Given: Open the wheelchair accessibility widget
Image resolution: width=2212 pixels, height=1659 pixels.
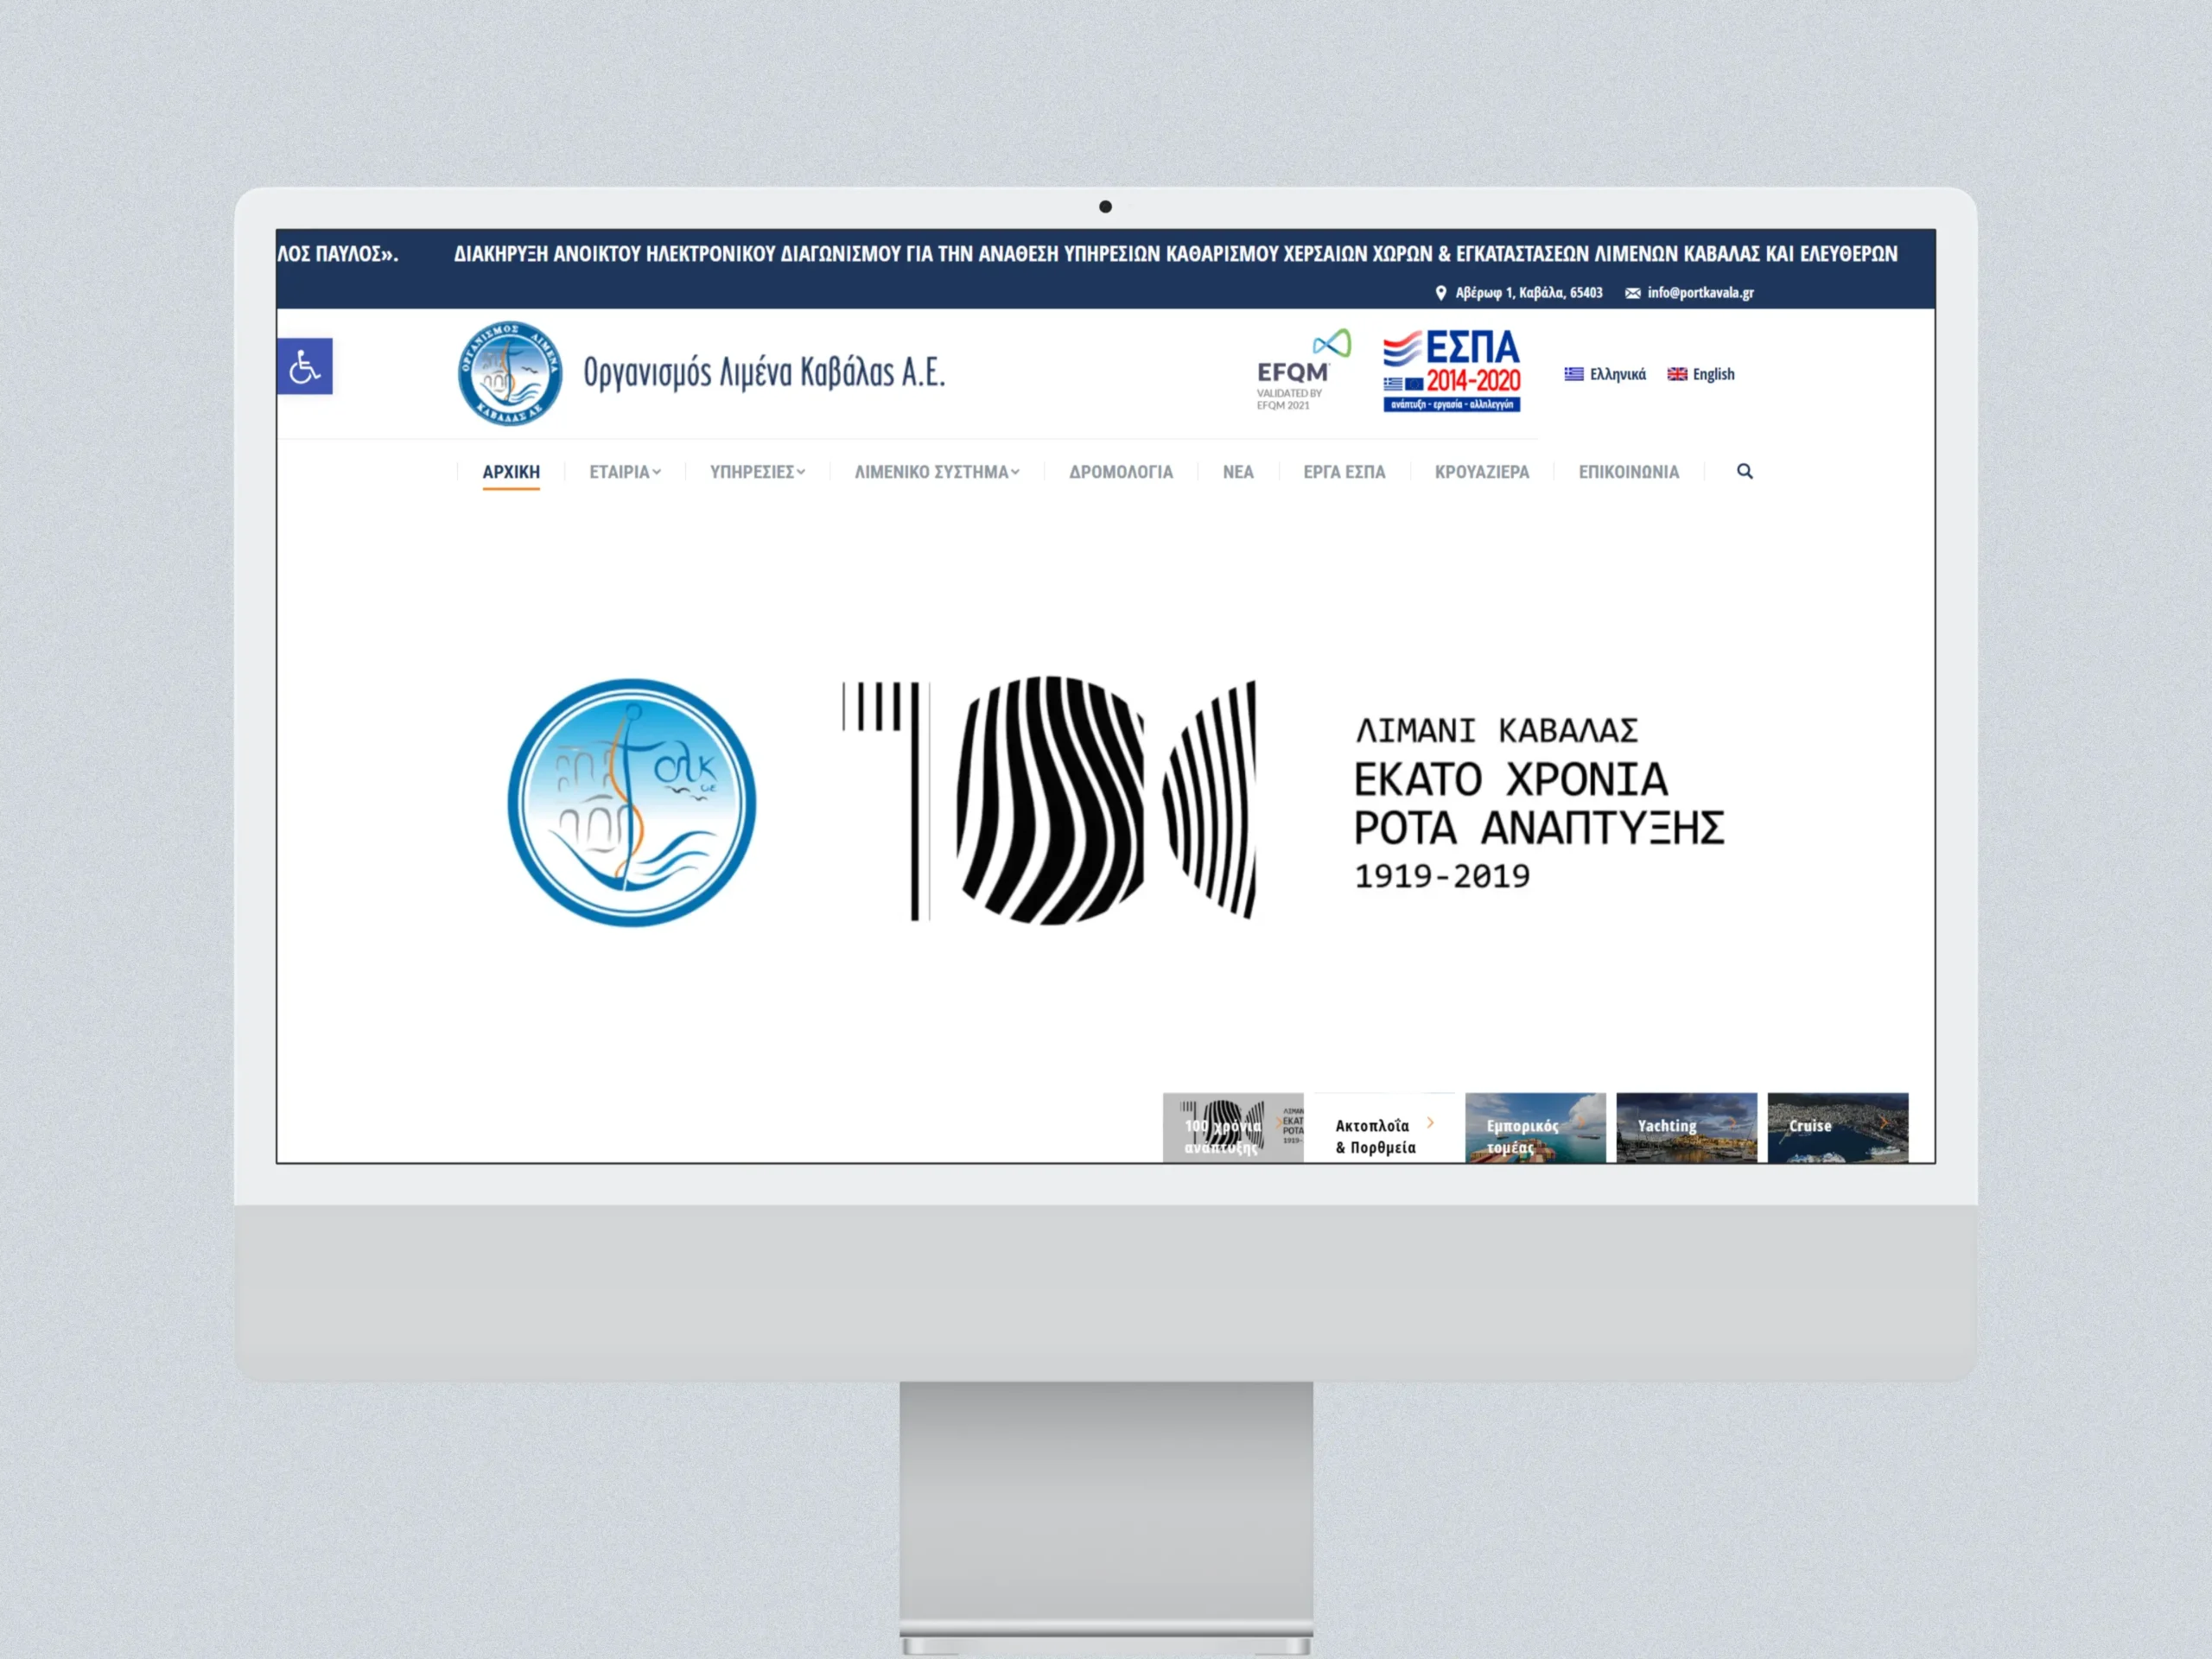Looking at the screenshot, I should coord(304,367).
